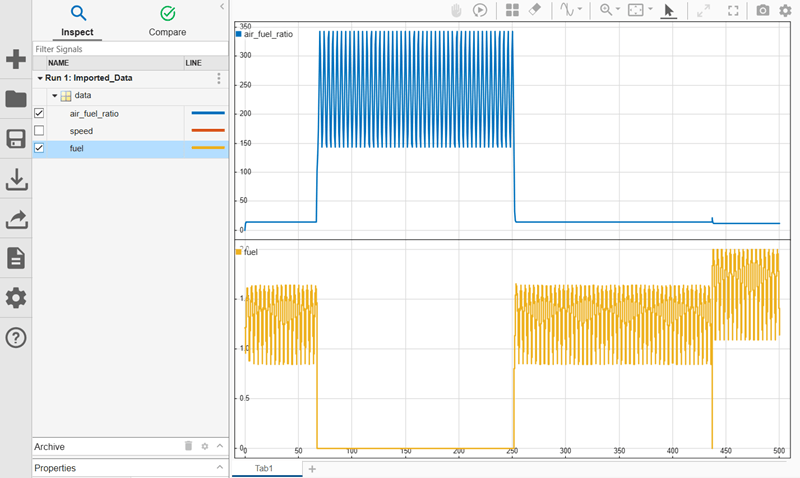Switch to the Compare tab
This screenshot has height=478, width=800.
(x=167, y=21)
